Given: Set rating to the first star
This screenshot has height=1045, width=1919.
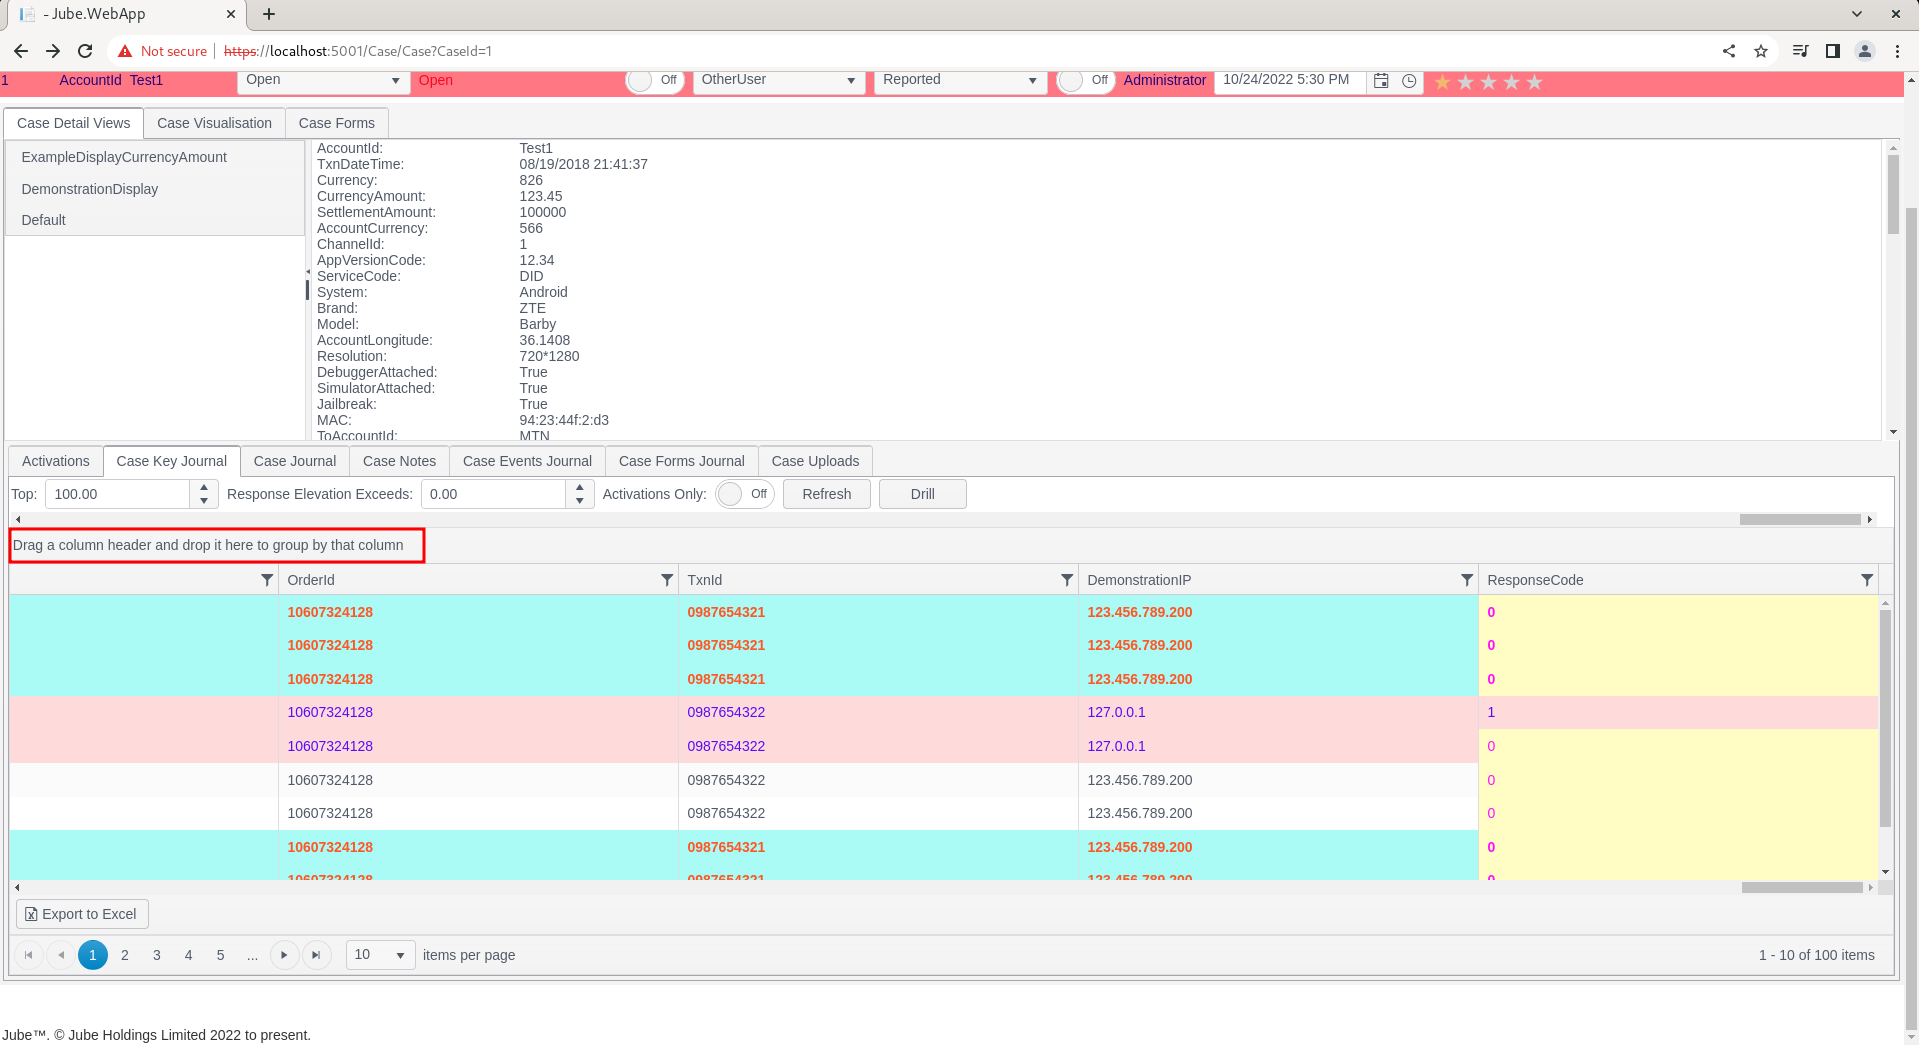Looking at the screenshot, I should click(x=1442, y=82).
